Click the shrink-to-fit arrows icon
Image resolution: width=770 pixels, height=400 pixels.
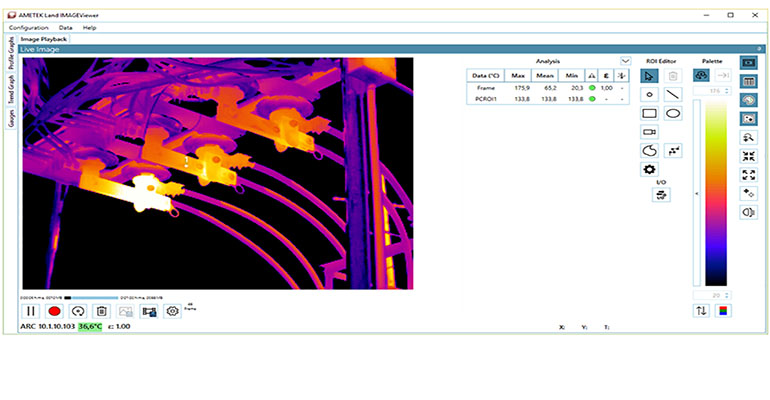coord(748,156)
